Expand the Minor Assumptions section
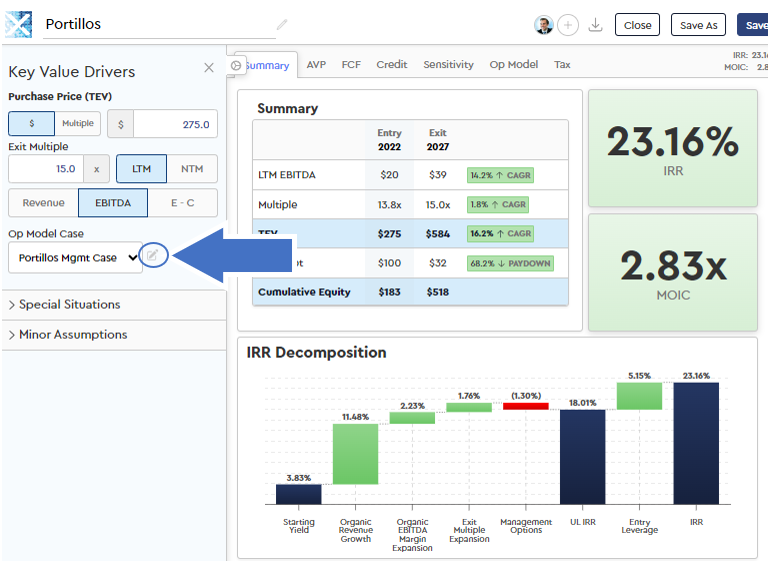 click(114, 335)
